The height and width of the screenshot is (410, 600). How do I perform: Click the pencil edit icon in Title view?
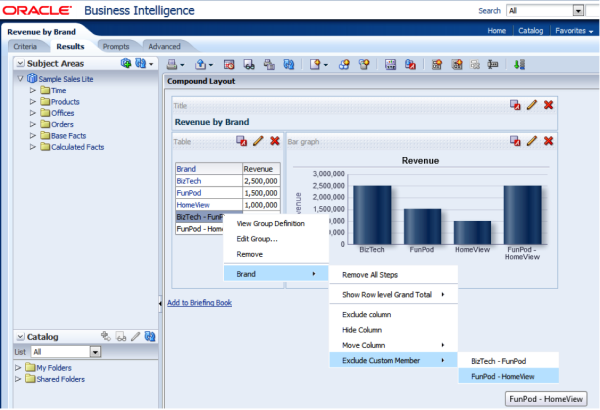532,105
